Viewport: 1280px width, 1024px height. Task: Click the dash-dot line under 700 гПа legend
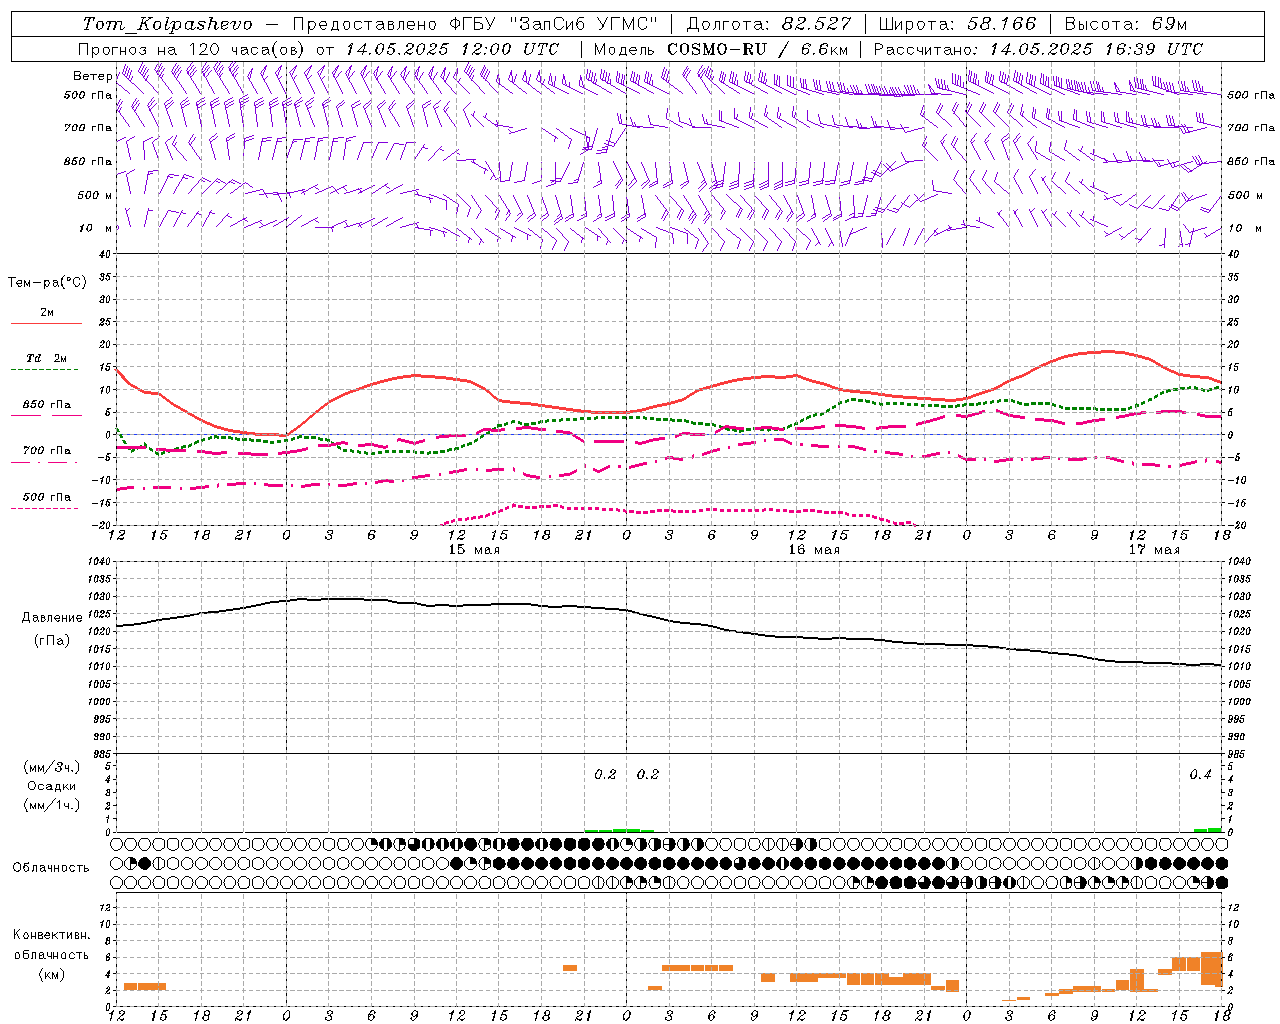pyautogui.click(x=46, y=463)
